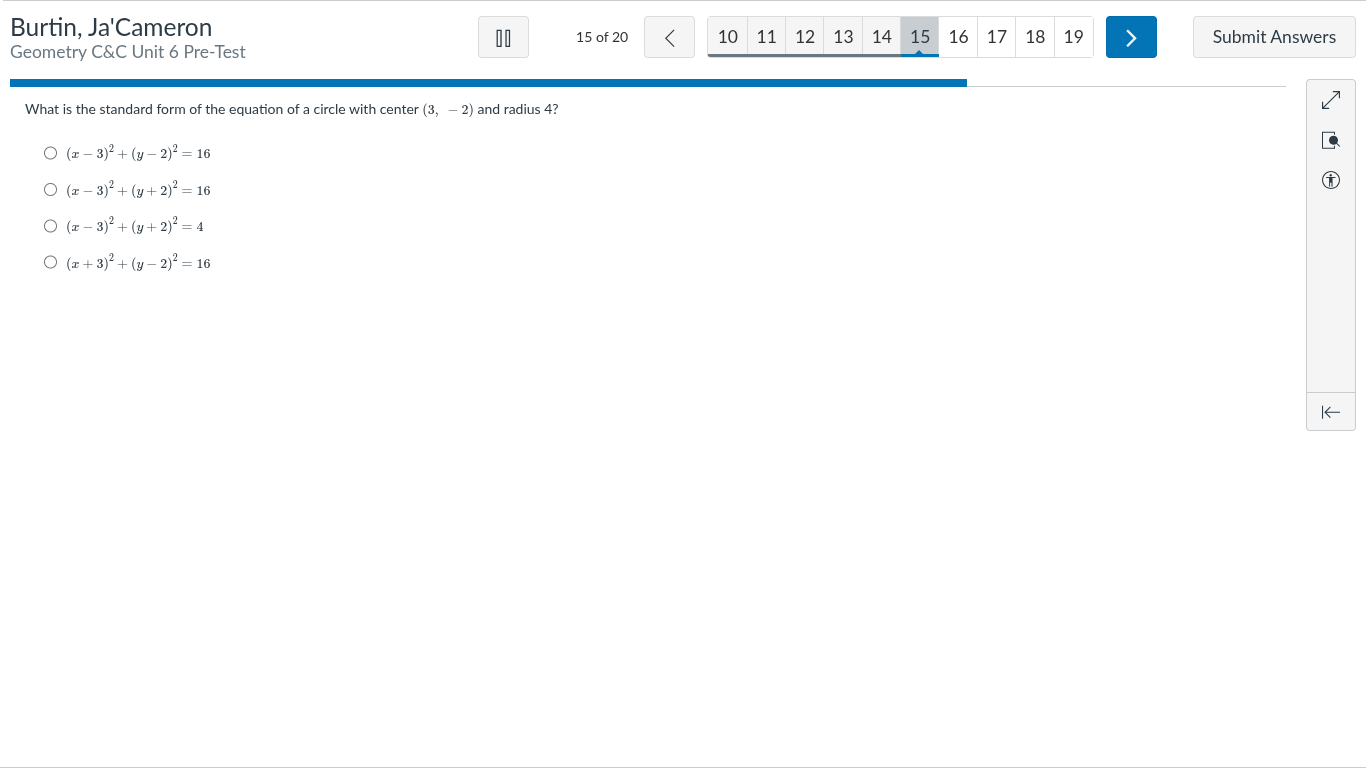Choose answer (x−3)²+(y+2)²=16
The image size is (1366, 768).
pyautogui.click(x=51, y=190)
